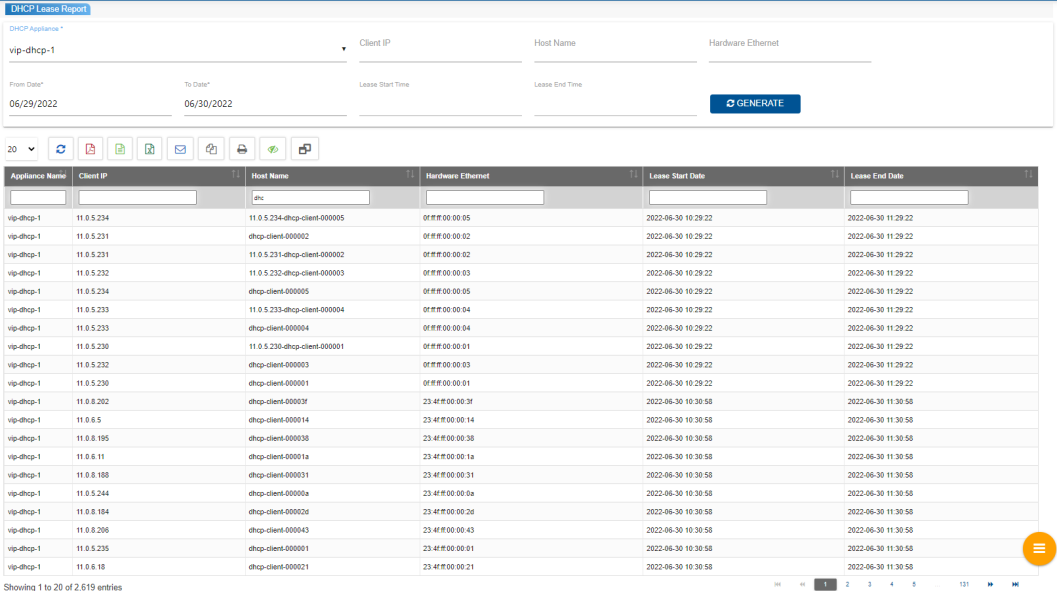
Task: Print the lease report
Action: click(242, 149)
